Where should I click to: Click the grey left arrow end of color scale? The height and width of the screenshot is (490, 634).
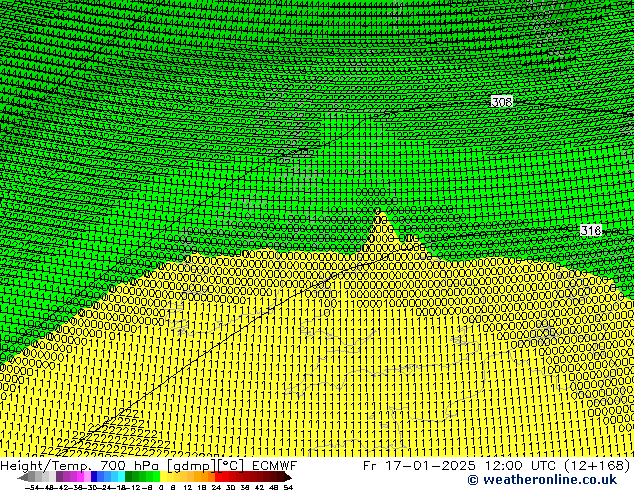point(22,477)
